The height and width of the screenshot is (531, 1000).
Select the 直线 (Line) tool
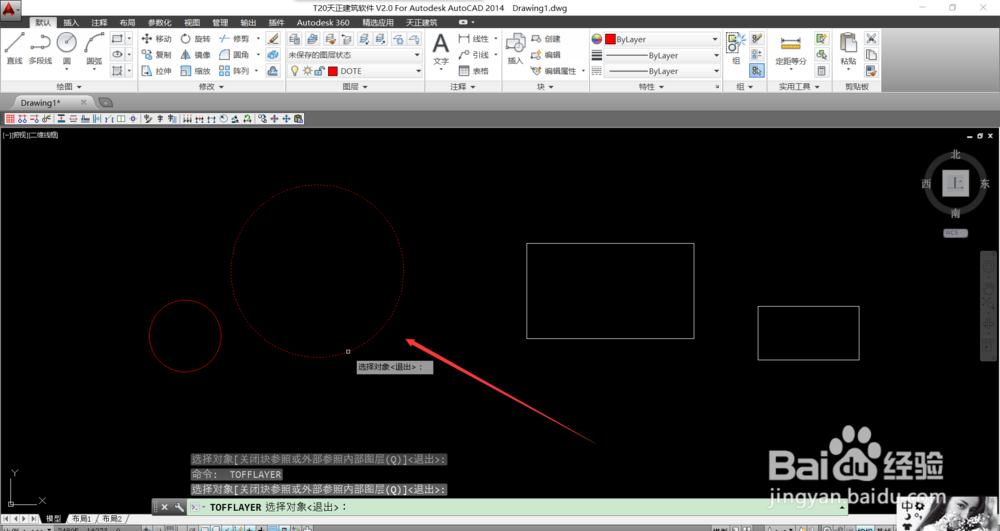click(14, 48)
